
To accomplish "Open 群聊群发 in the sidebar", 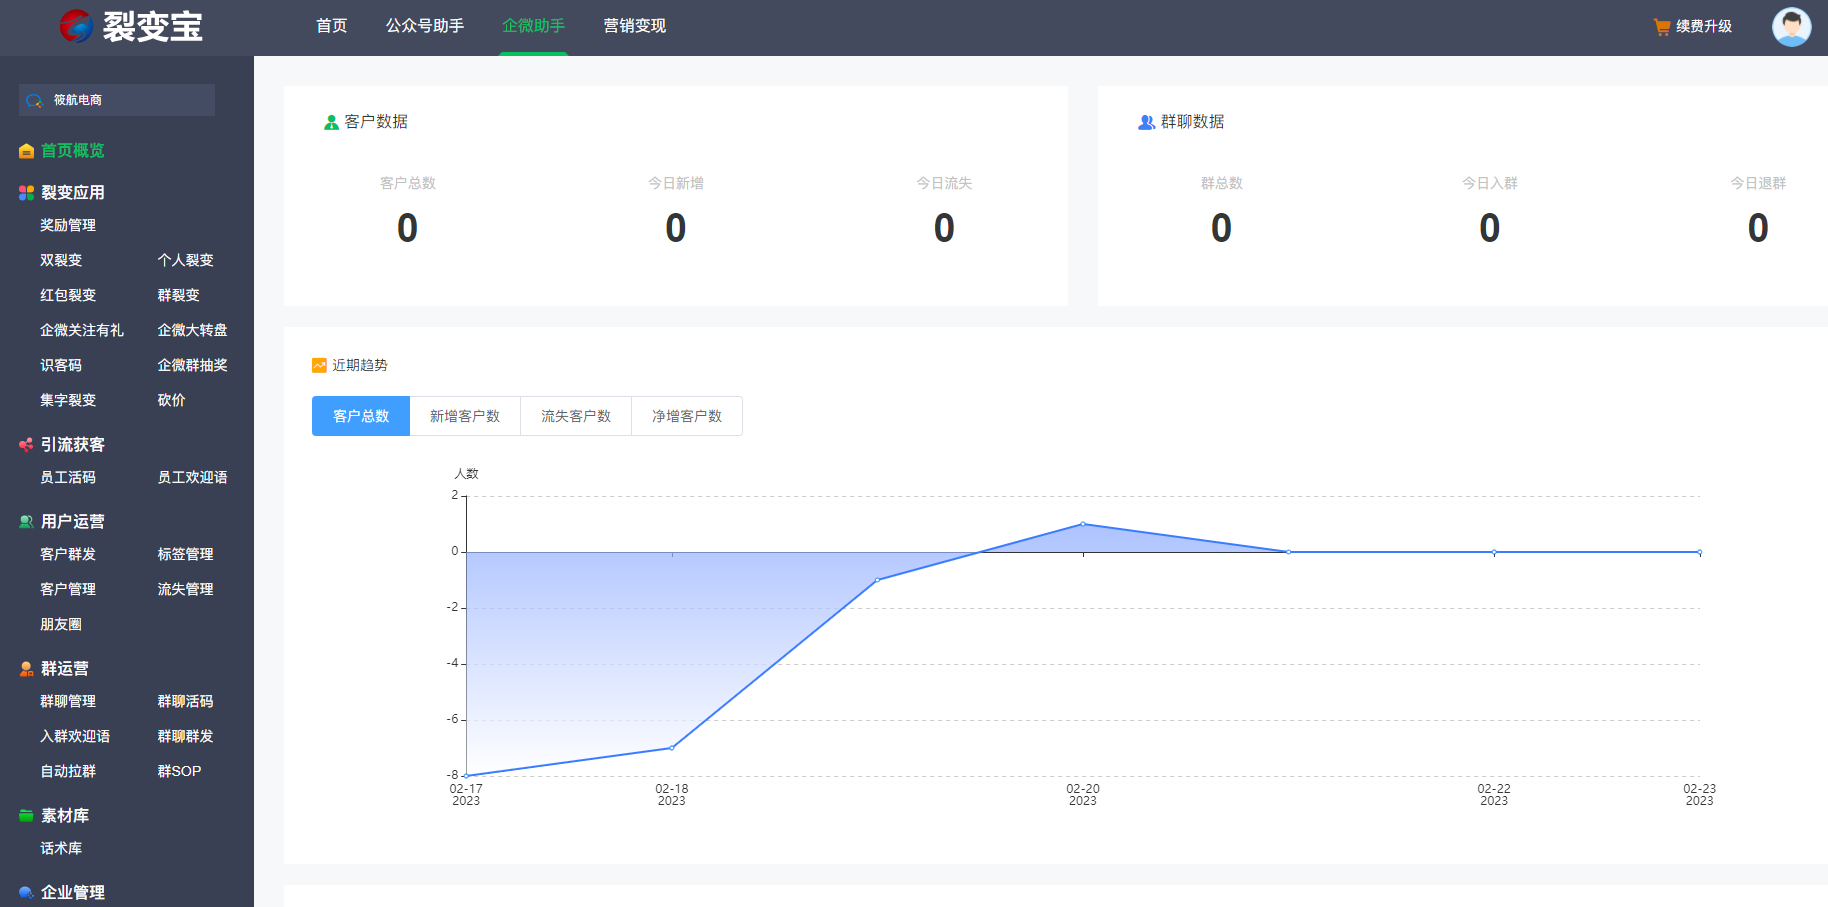I will tap(186, 737).
